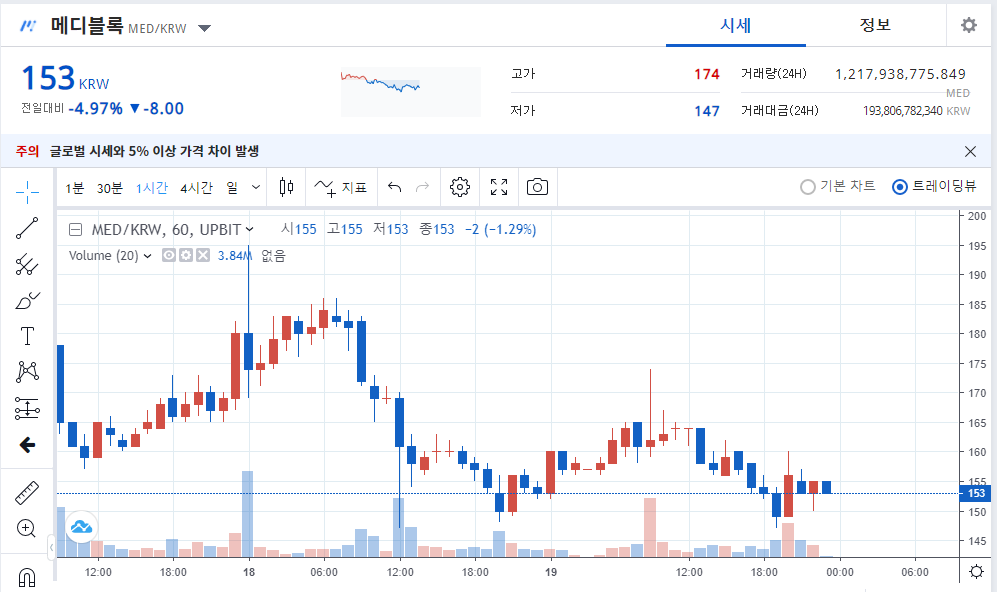The height and width of the screenshot is (592, 997).
Task: Select the zoom in tool
Action: coord(27,528)
